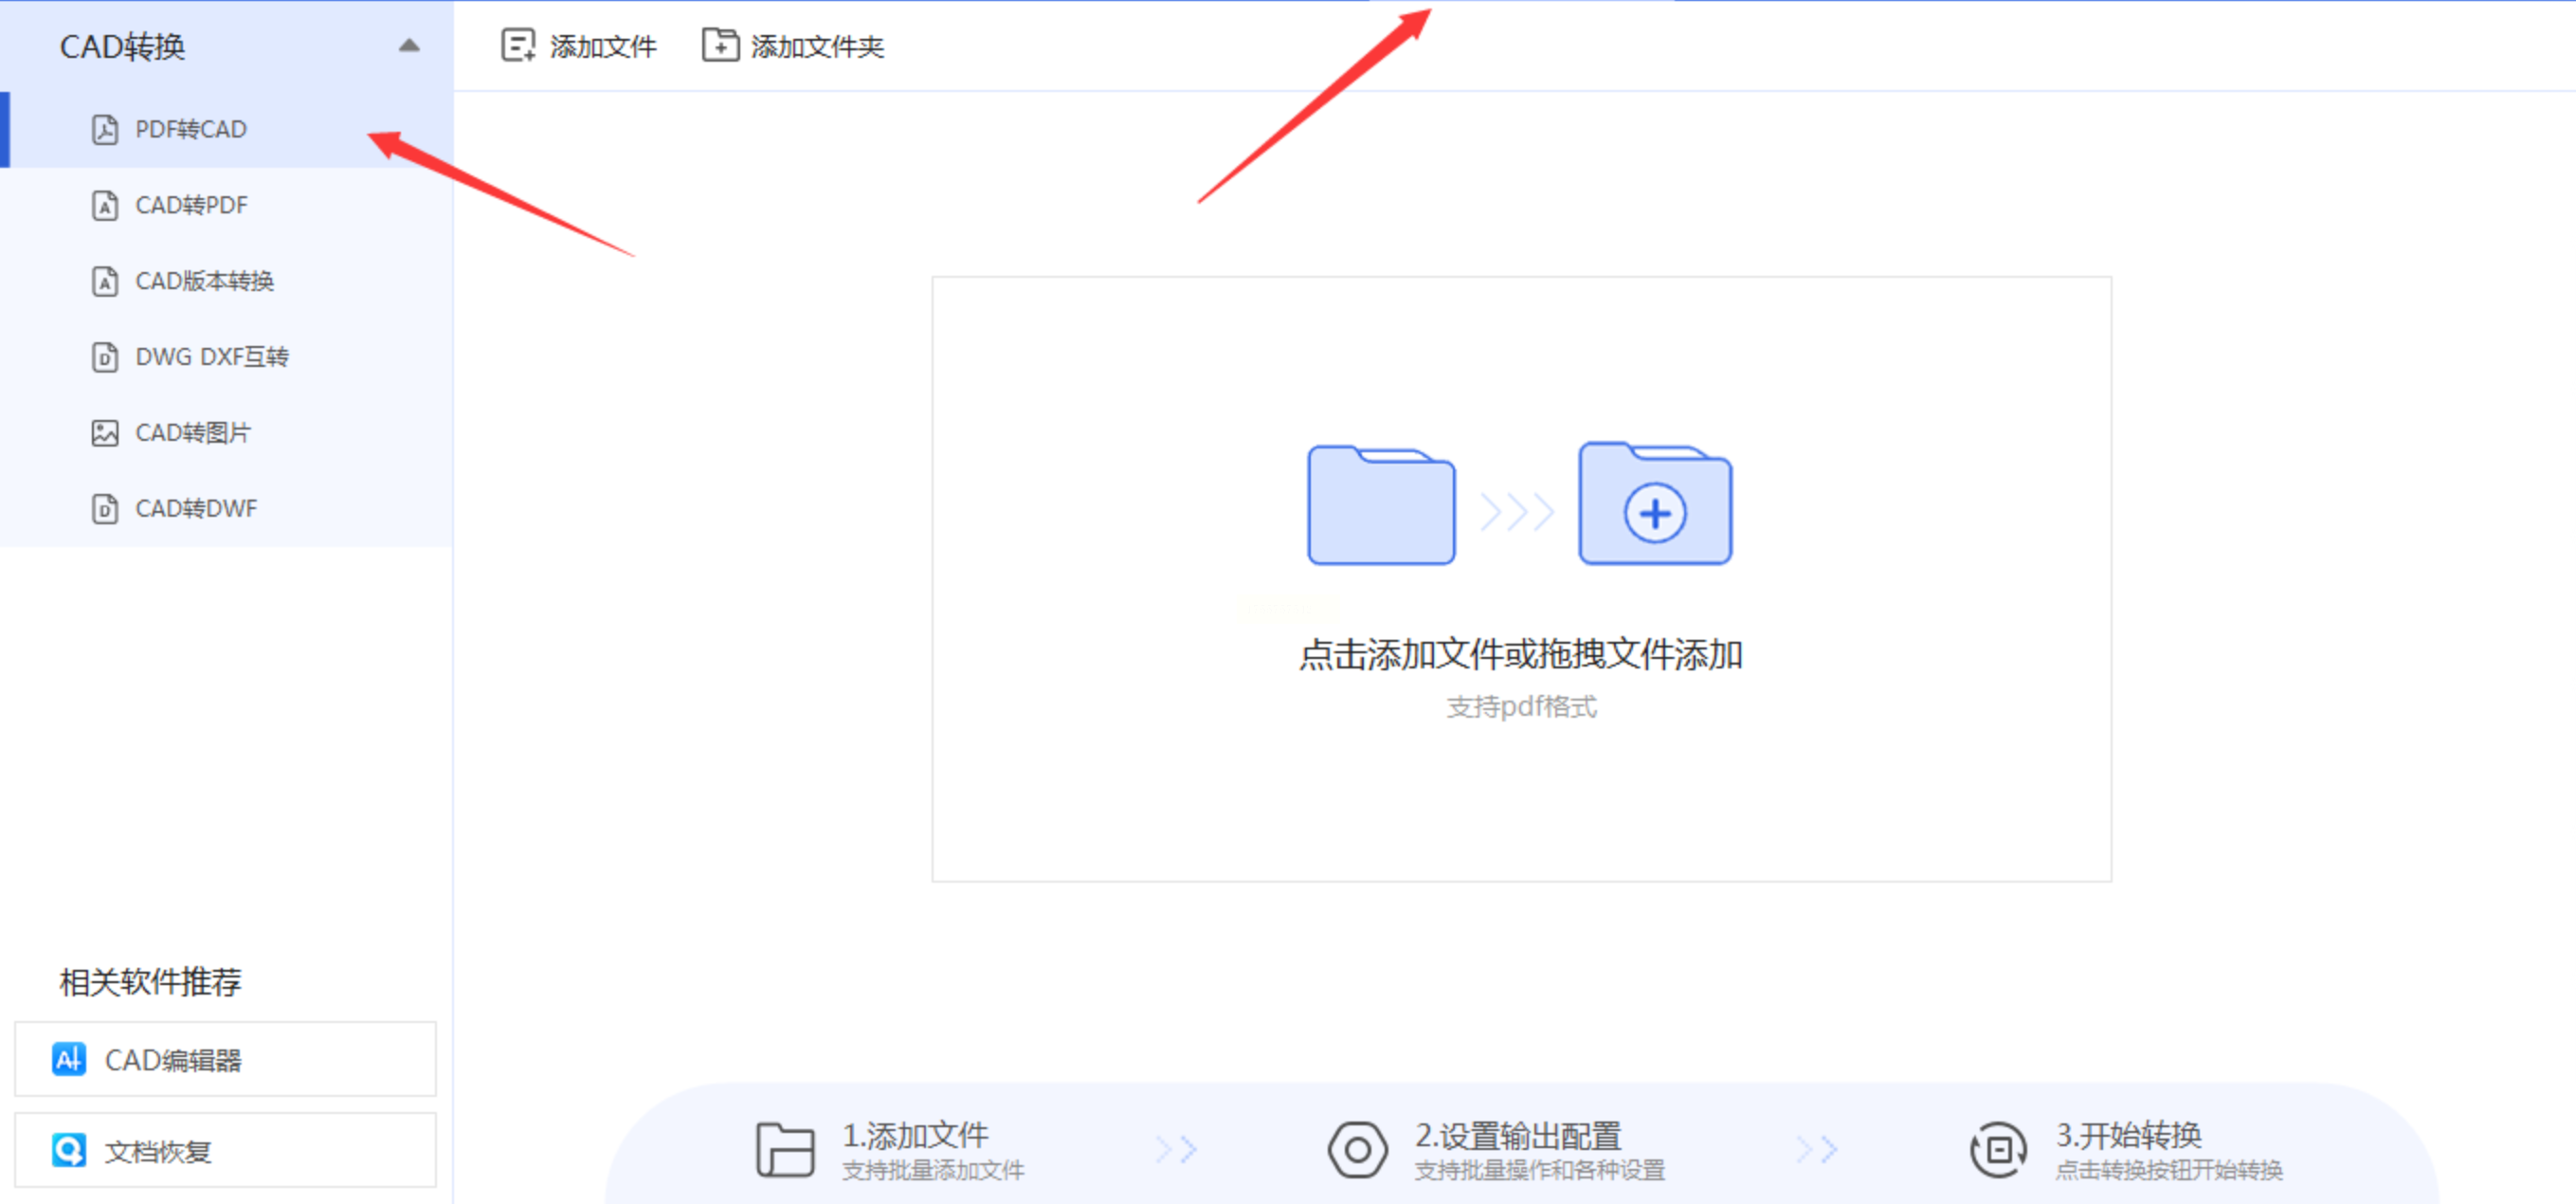Open the 文档恢复 recommended software button
The height and width of the screenshot is (1204, 2576).
225,1151
